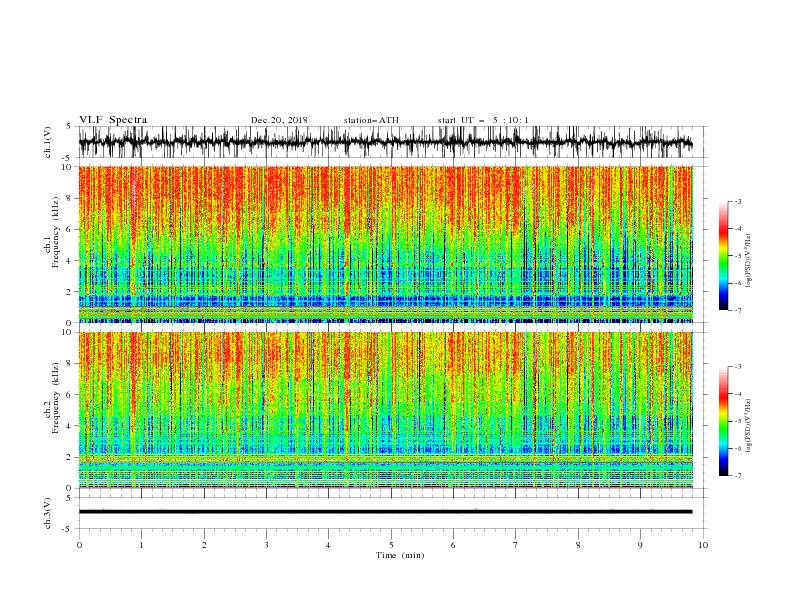This screenshot has height=612, width=792.
Task: Click the ch.1 PSD color scale bar
Action: (x=724, y=255)
